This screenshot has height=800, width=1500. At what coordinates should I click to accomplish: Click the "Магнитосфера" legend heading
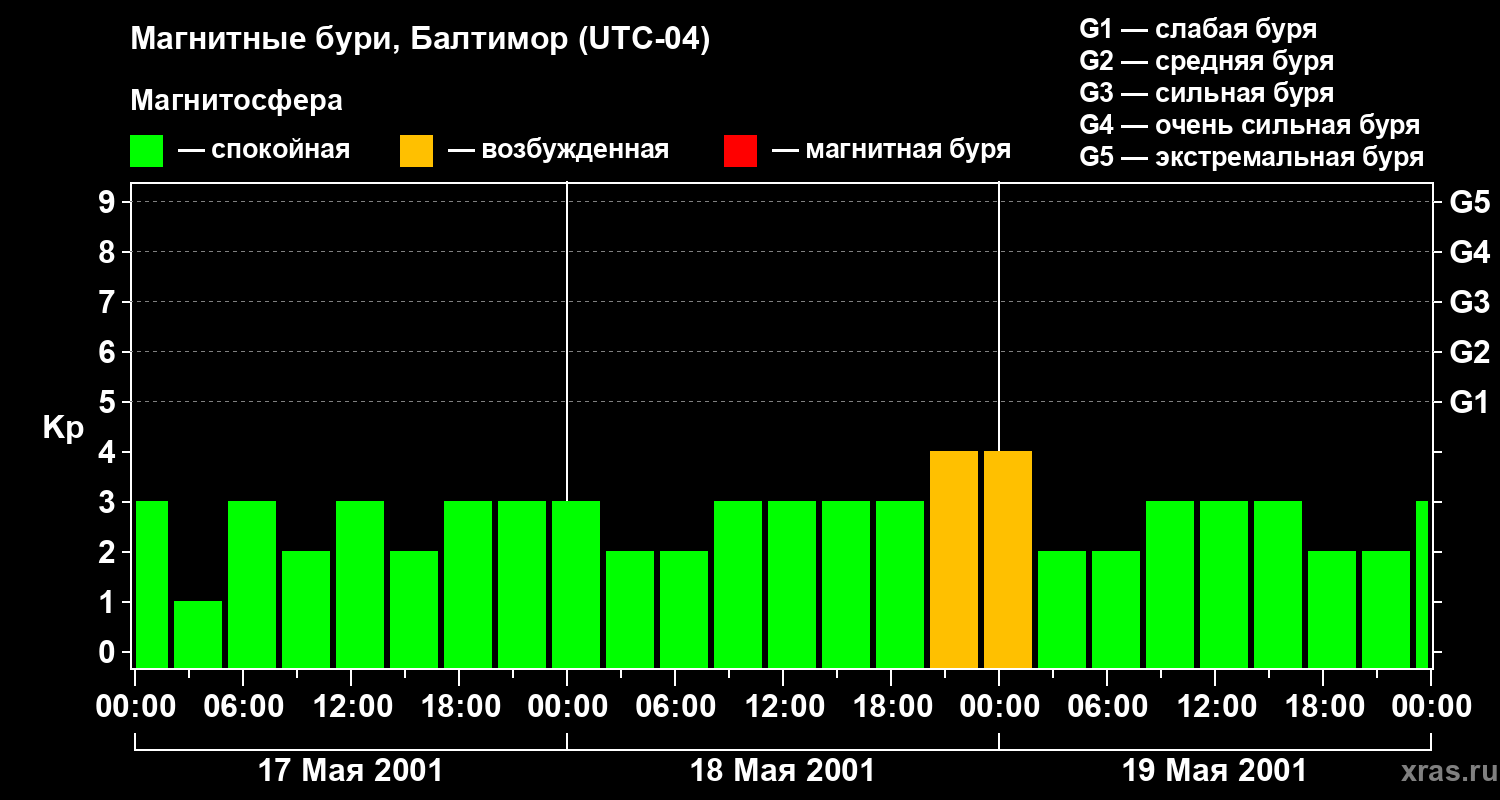(x=236, y=101)
